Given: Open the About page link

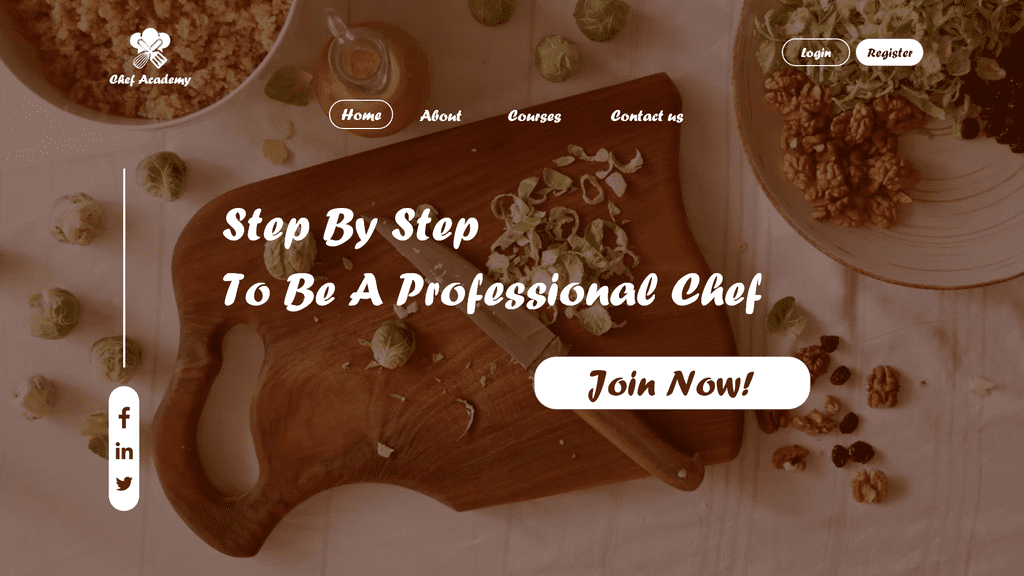Looking at the screenshot, I should 441,116.
